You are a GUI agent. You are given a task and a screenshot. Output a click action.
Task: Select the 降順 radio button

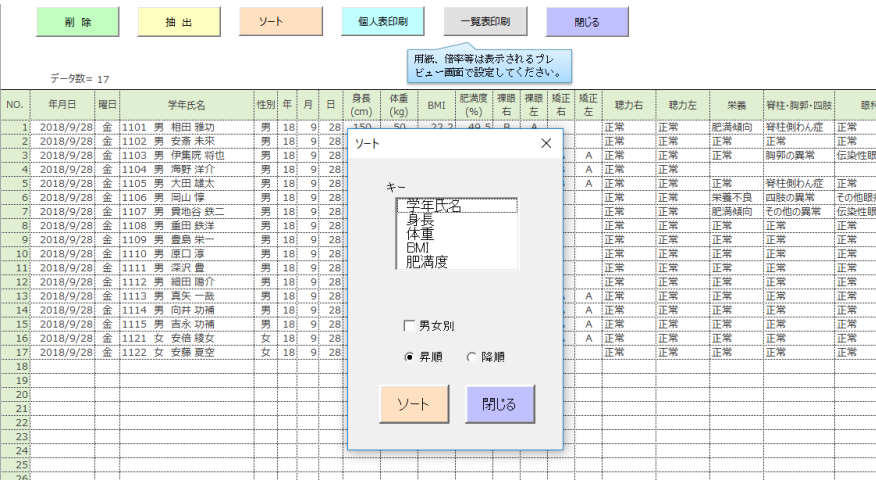coord(472,356)
